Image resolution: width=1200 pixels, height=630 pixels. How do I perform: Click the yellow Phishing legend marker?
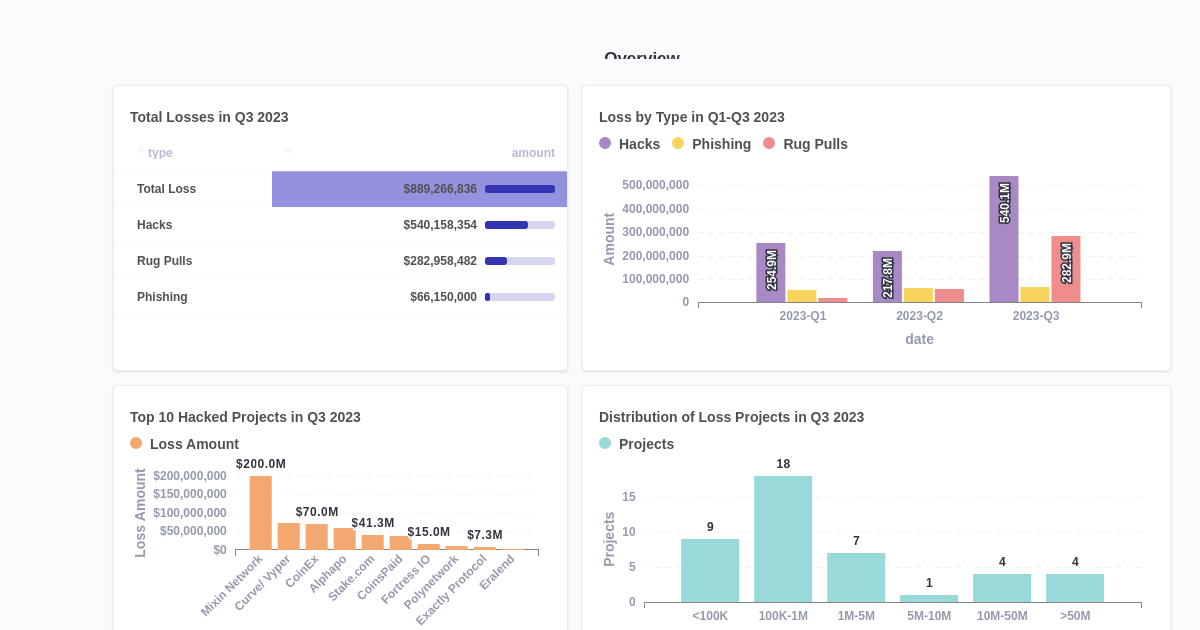click(676, 144)
